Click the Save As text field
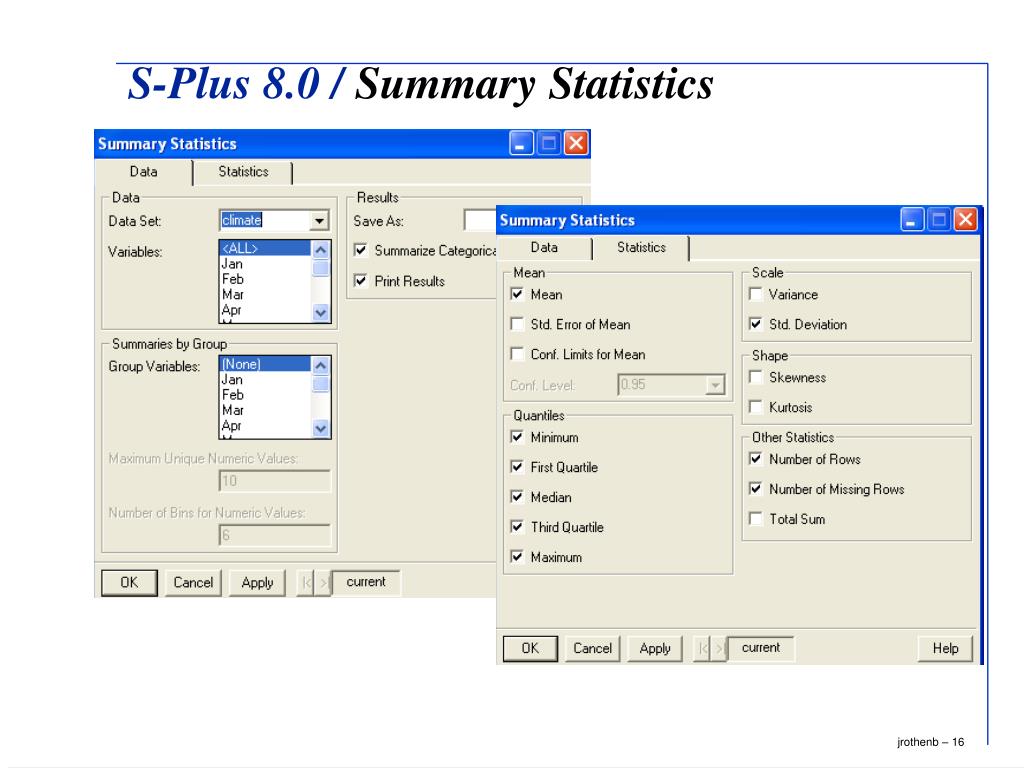The height and width of the screenshot is (768, 1024). pyautogui.click(x=480, y=221)
